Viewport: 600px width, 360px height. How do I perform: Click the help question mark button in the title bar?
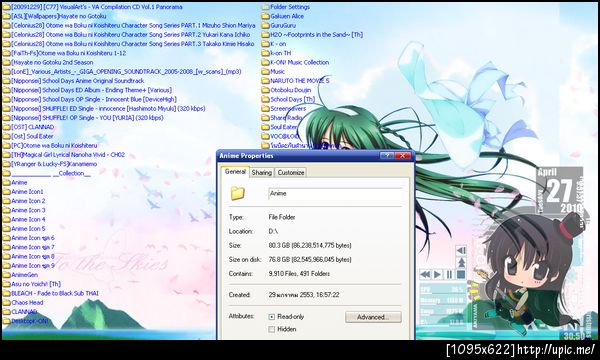point(386,156)
